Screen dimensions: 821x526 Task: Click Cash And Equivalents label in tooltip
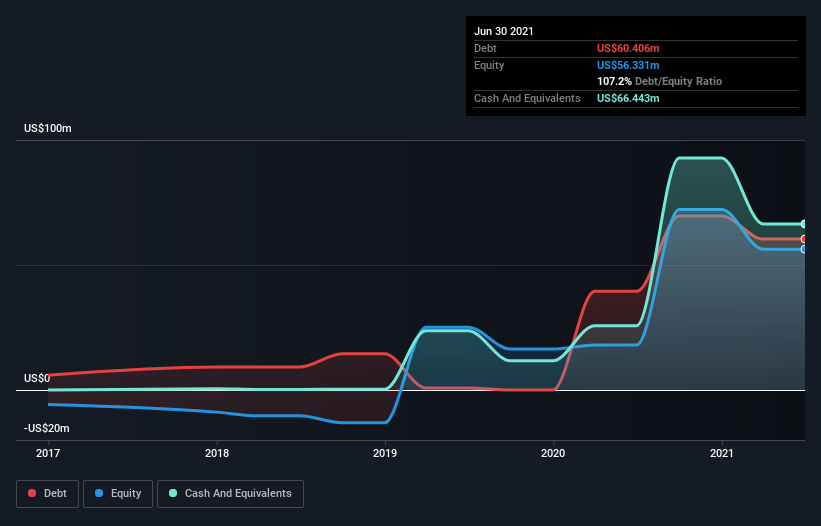[x=527, y=98]
